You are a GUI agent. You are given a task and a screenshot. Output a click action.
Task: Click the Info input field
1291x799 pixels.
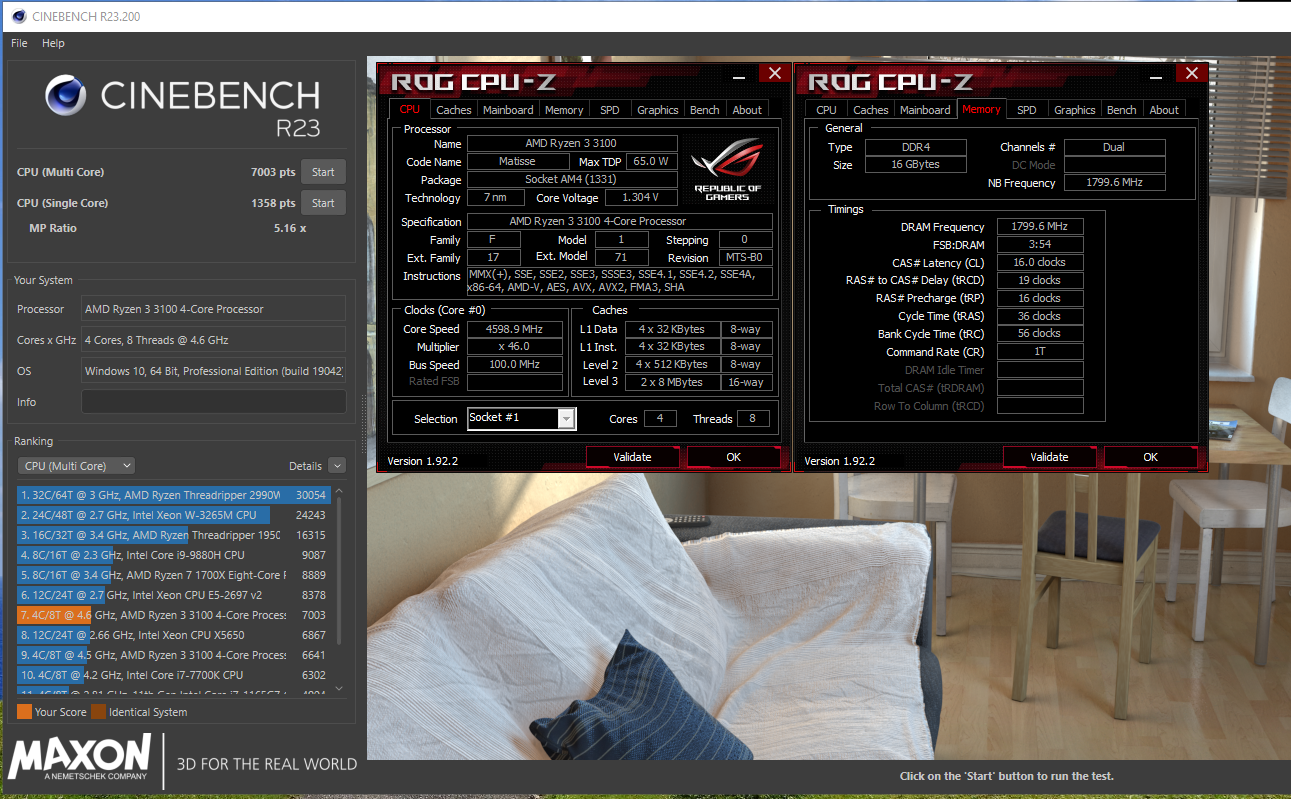point(213,402)
